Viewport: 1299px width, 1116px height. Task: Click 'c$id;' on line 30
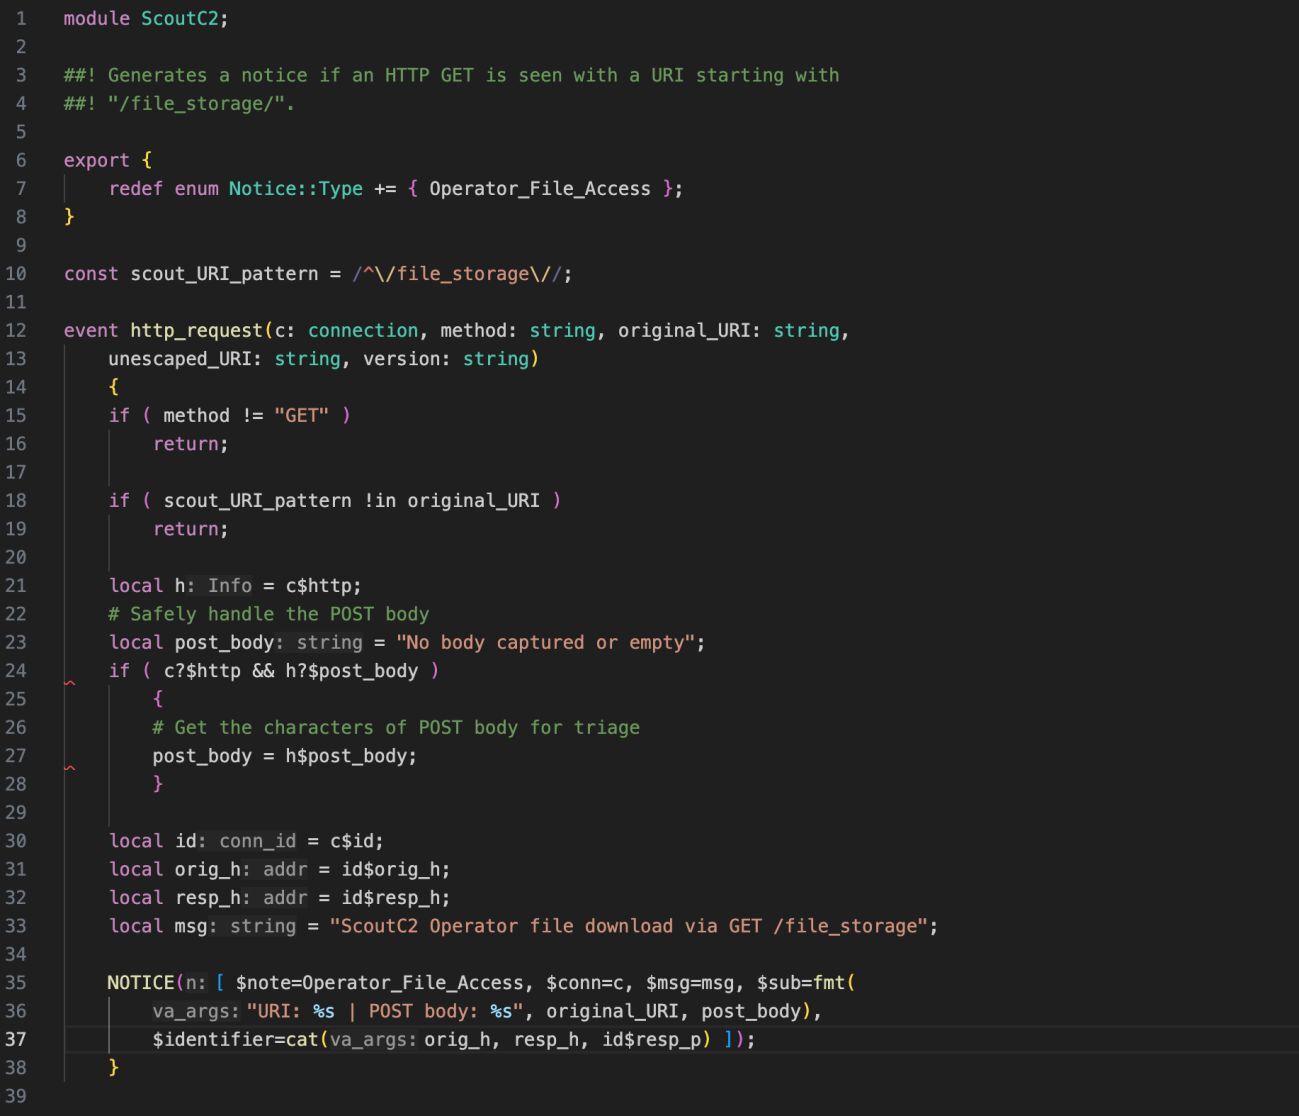(x=357, y=840)
